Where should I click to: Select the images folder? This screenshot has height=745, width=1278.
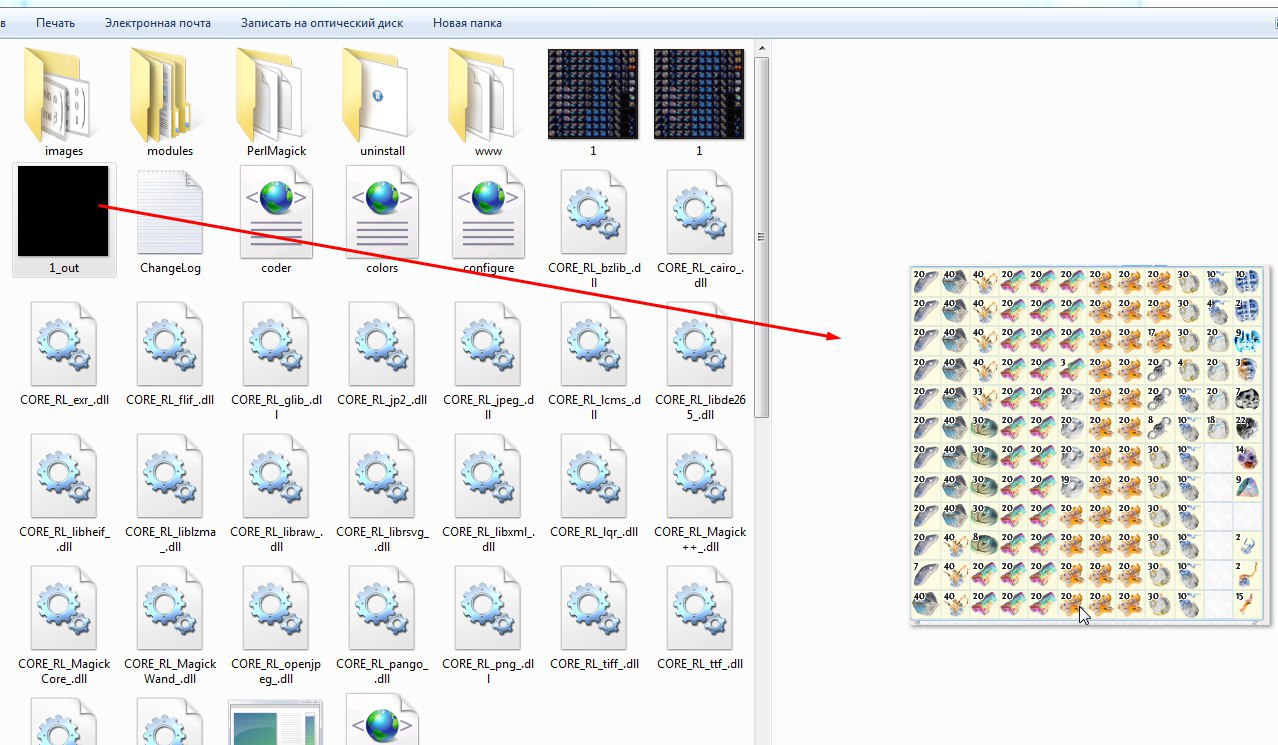(64, 103)
